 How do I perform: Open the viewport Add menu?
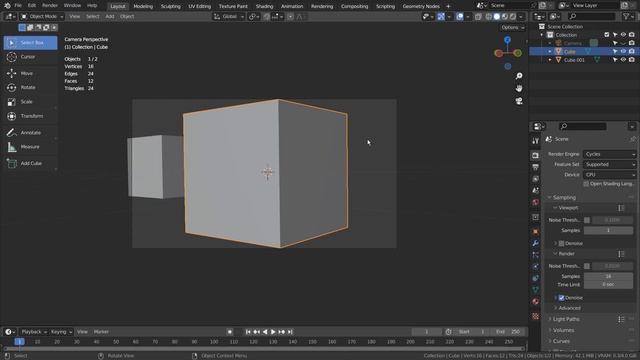click(x=110, y=17)
